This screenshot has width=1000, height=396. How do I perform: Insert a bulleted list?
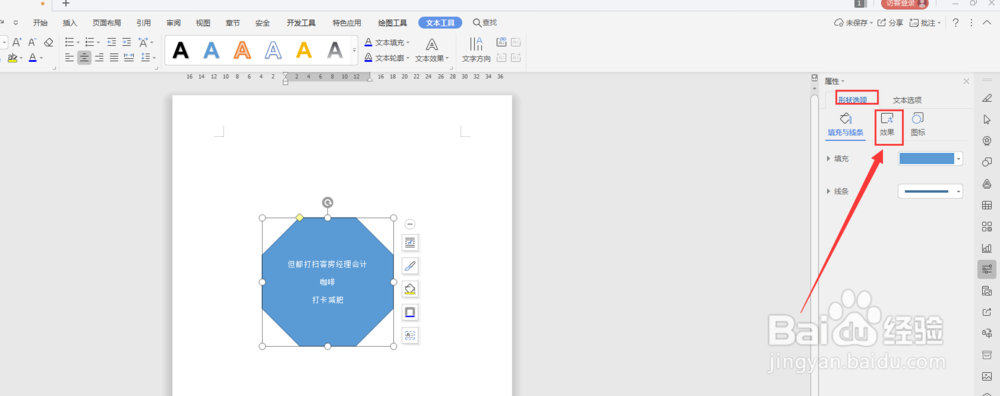(70, 42)
